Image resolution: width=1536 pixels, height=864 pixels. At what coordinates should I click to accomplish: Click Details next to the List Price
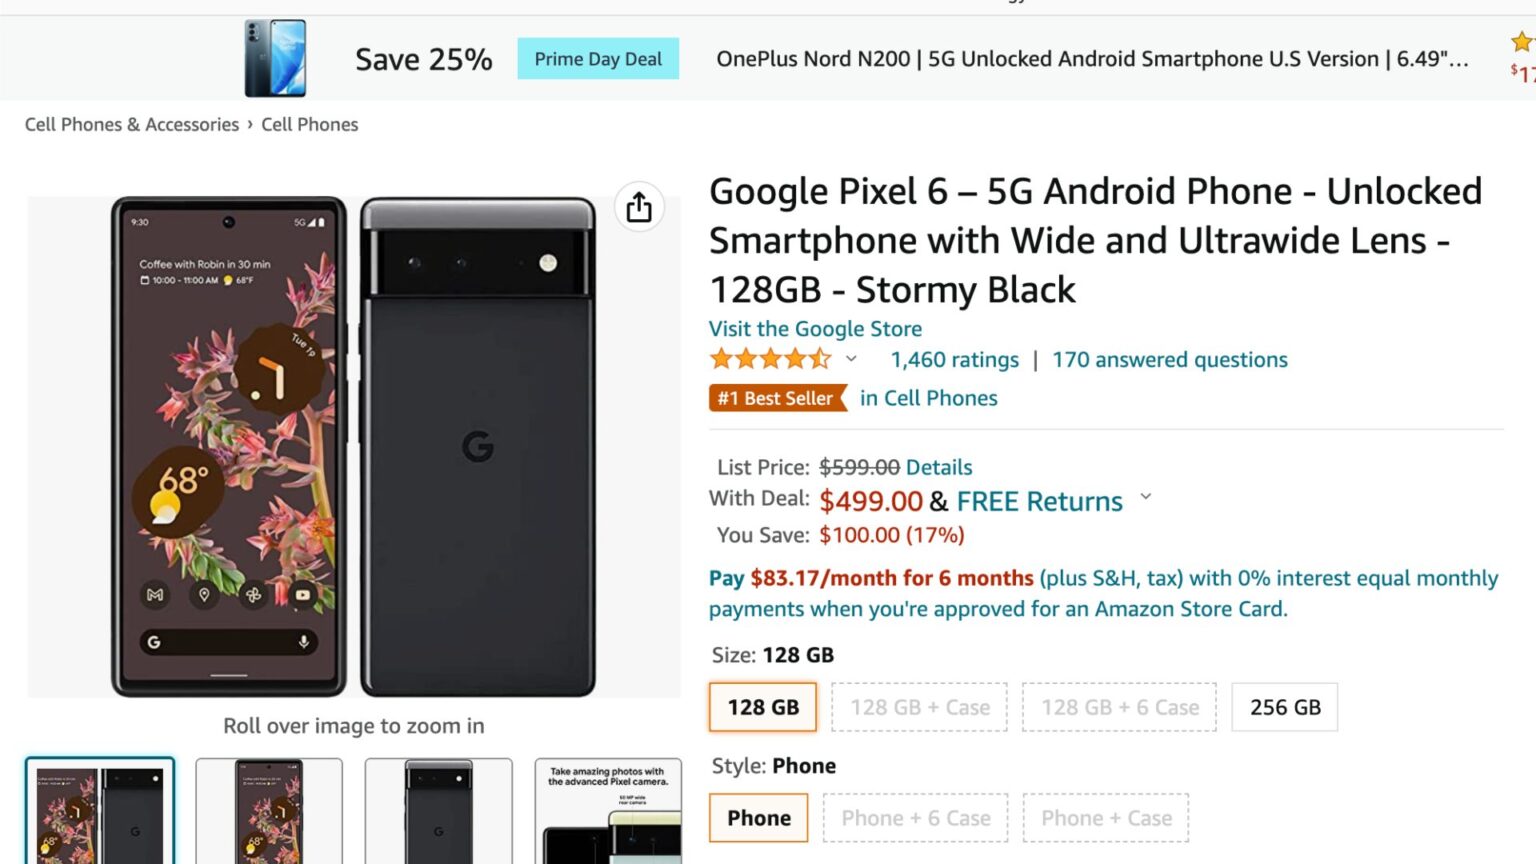point(941,467)
